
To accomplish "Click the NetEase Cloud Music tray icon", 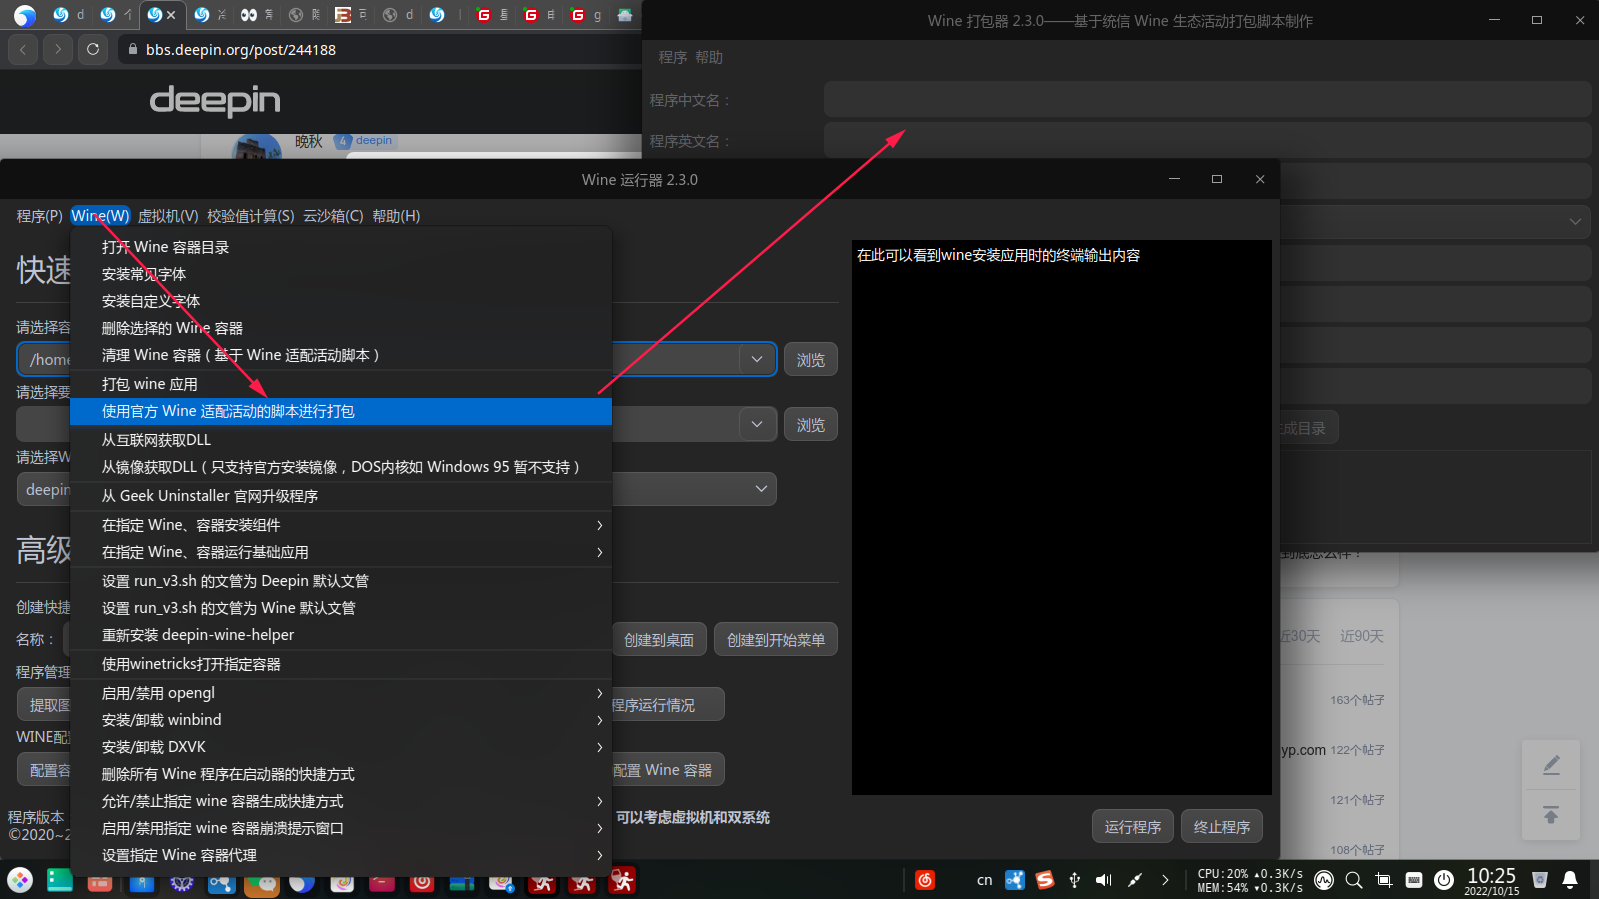I will pos(925,880).
